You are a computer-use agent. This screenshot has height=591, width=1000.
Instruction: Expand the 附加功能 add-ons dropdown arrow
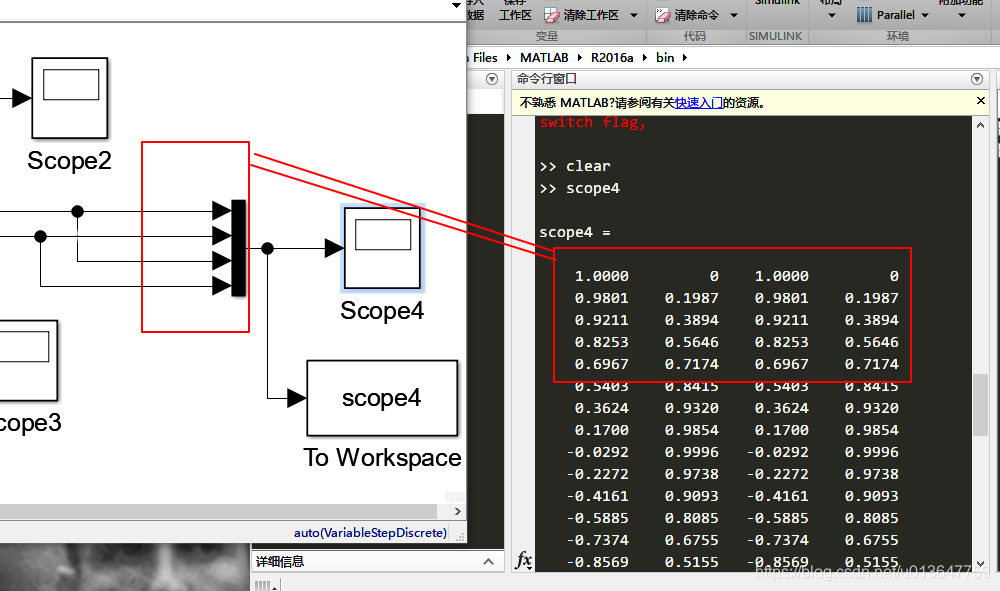tap(962, 15)
